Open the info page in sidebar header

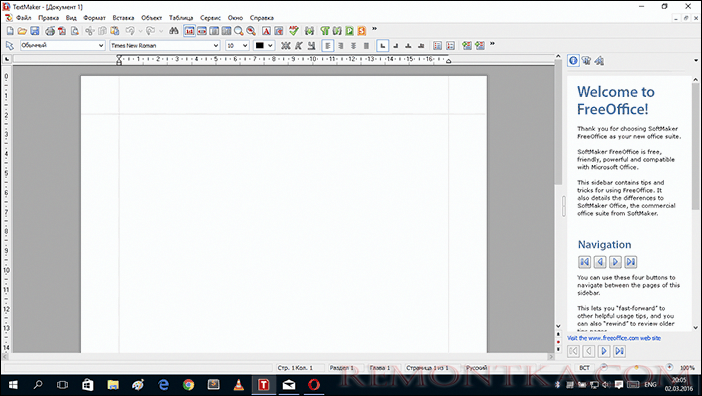pyautogui.click(x=573, y=60)
